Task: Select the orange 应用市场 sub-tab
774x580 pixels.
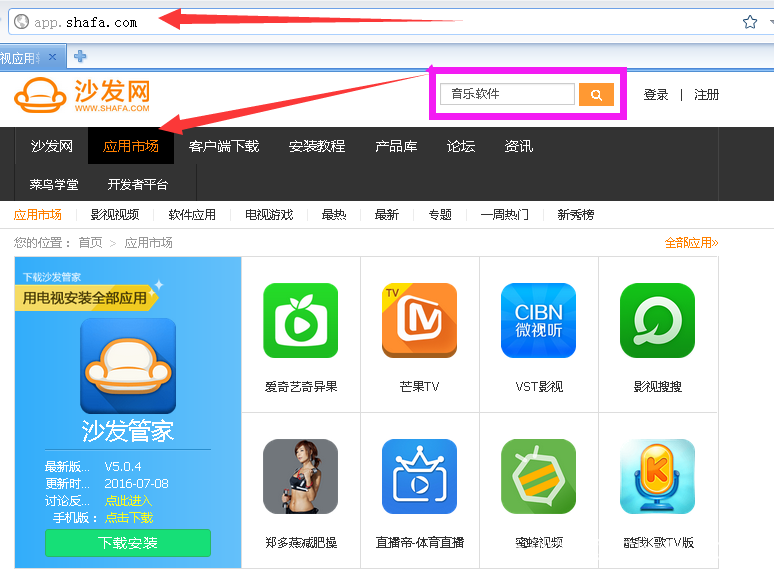Action: pyautogui.click(x=38, y=215)
